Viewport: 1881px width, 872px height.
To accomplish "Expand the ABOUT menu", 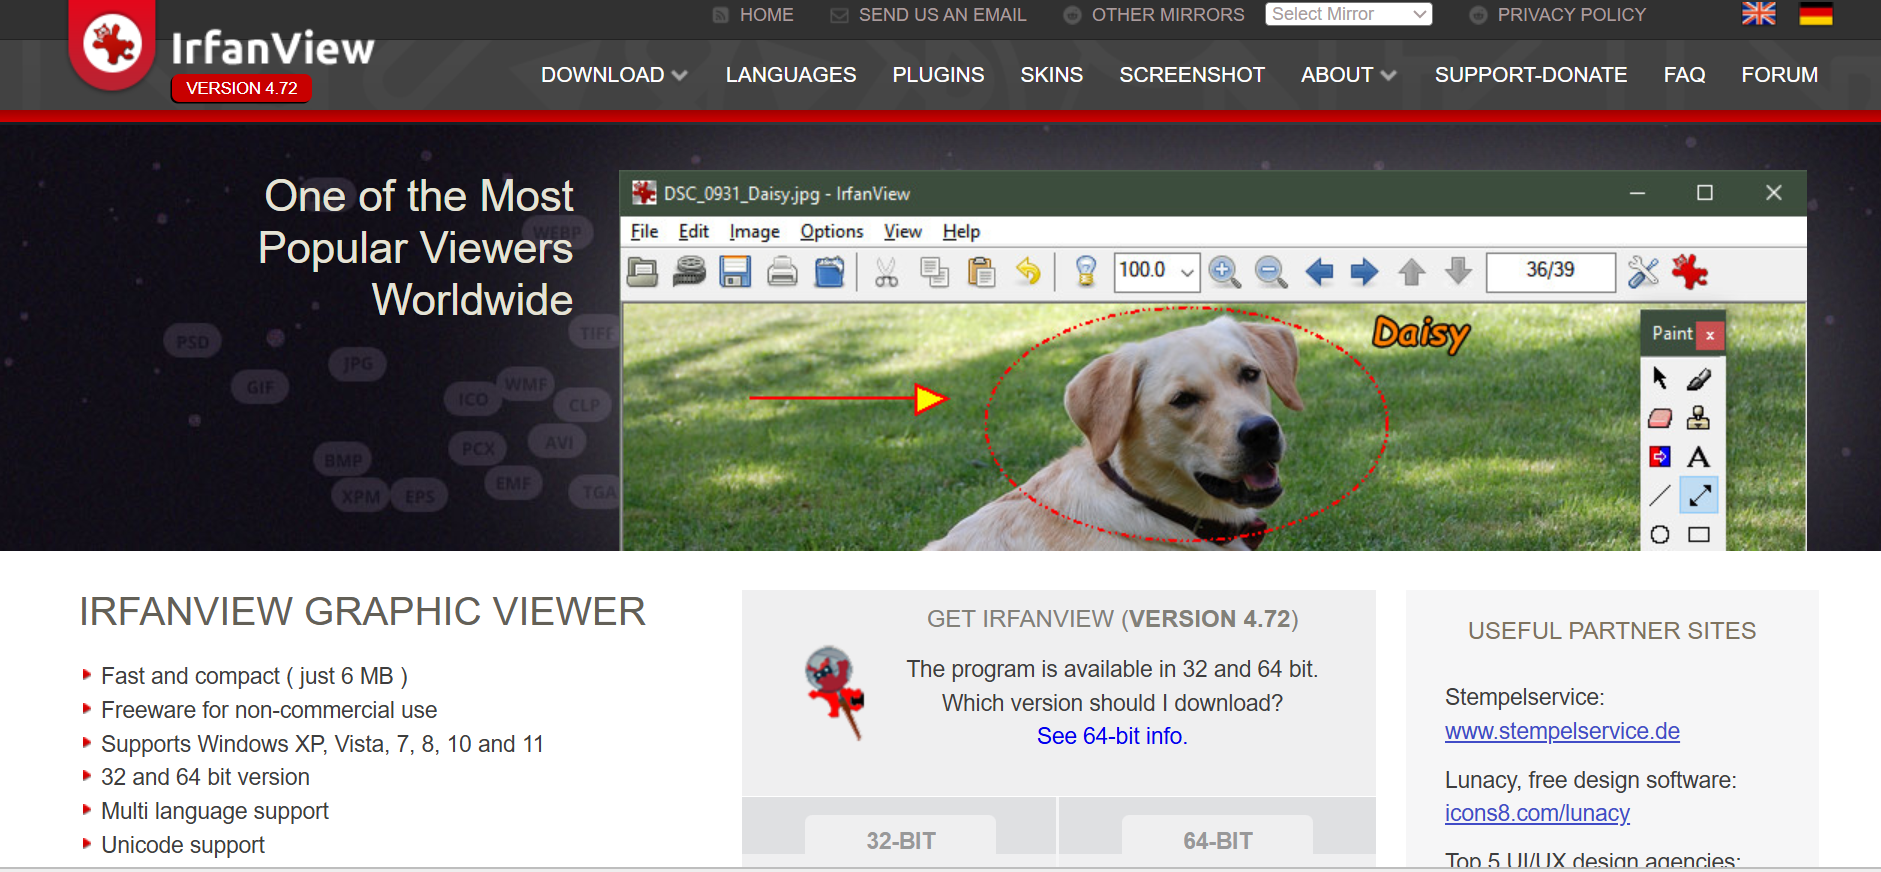I will 1347,75.
